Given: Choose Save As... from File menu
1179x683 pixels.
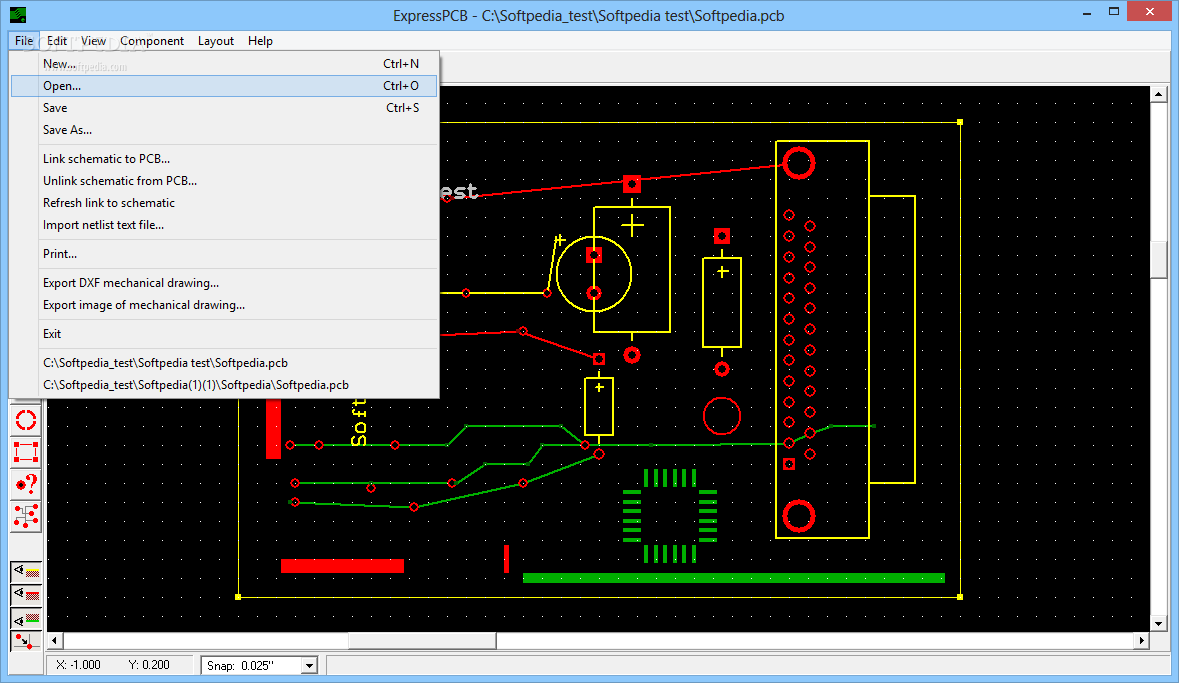Looking at the screenshot, I should pyautogui.click(x=224, y=129).
